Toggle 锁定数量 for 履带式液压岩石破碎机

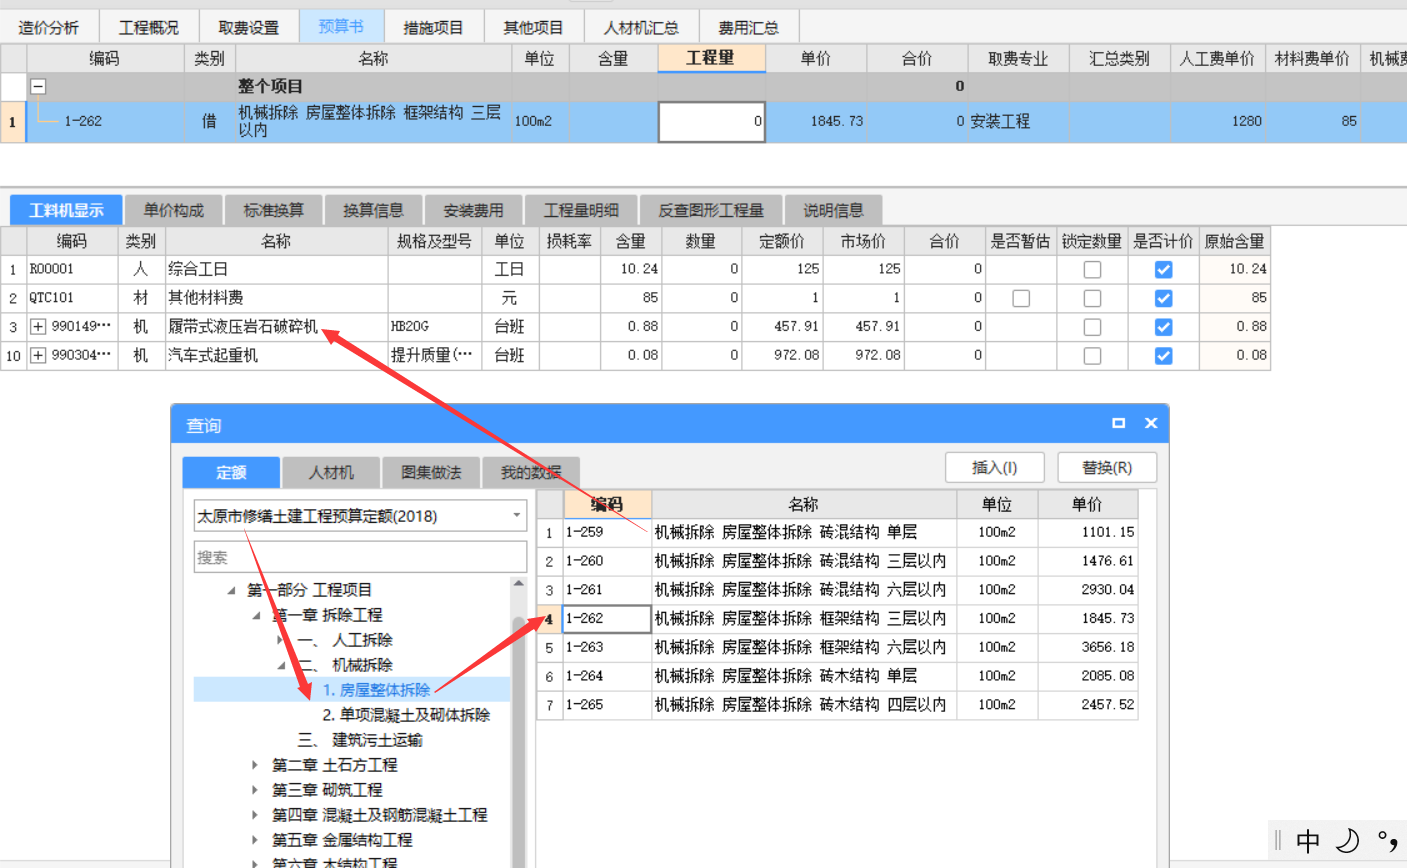1092,327
